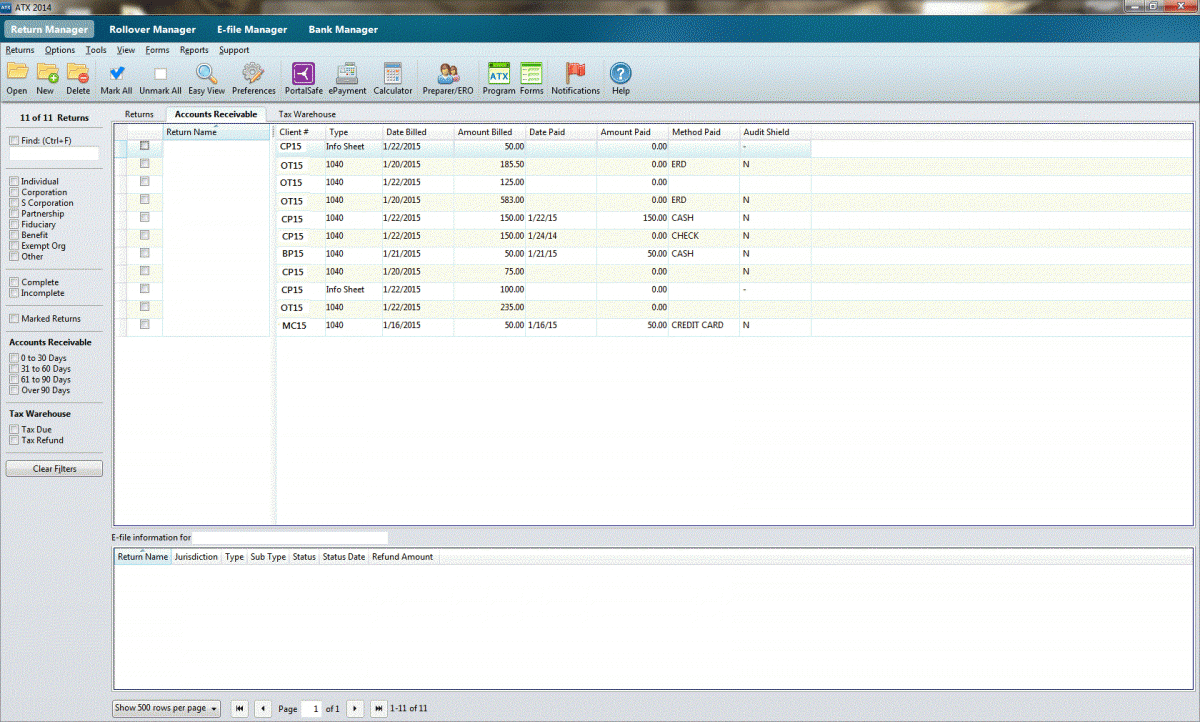Click the Return Manager button

tap(50, 29)
